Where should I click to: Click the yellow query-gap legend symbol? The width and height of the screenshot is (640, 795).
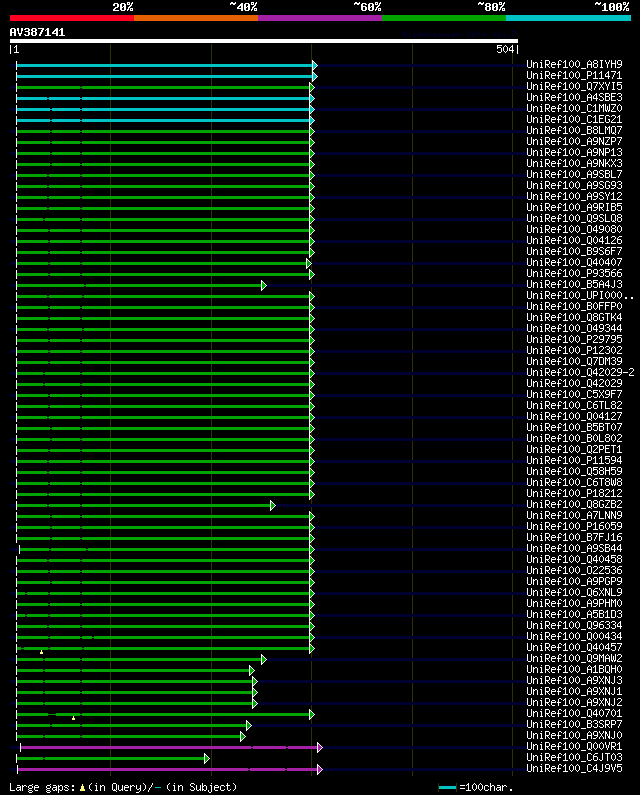pyautogui.click(x=82, y=787)
